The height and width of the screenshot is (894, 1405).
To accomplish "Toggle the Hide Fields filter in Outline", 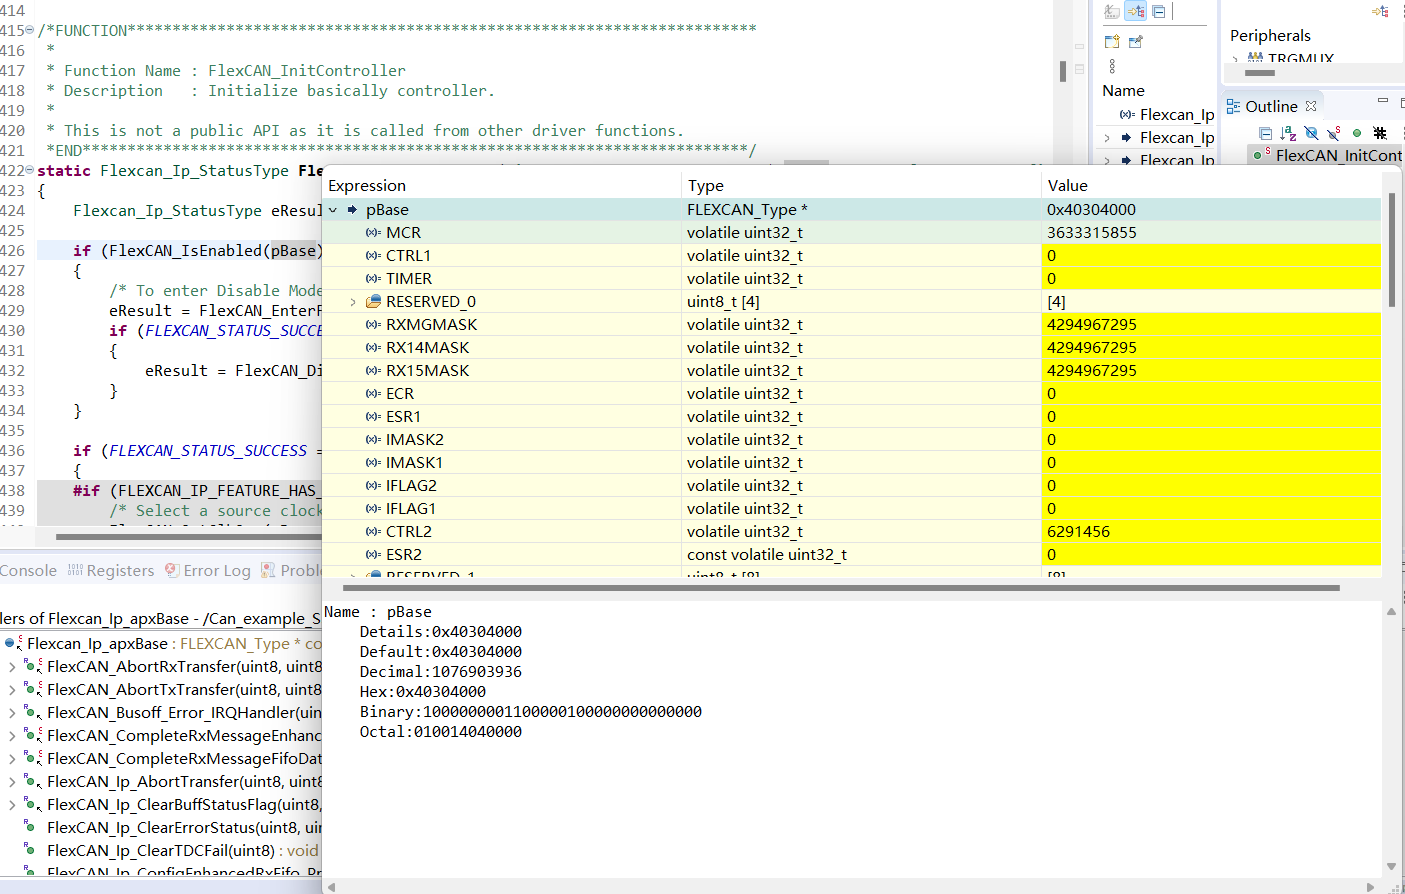I will tap(1311, 133).
